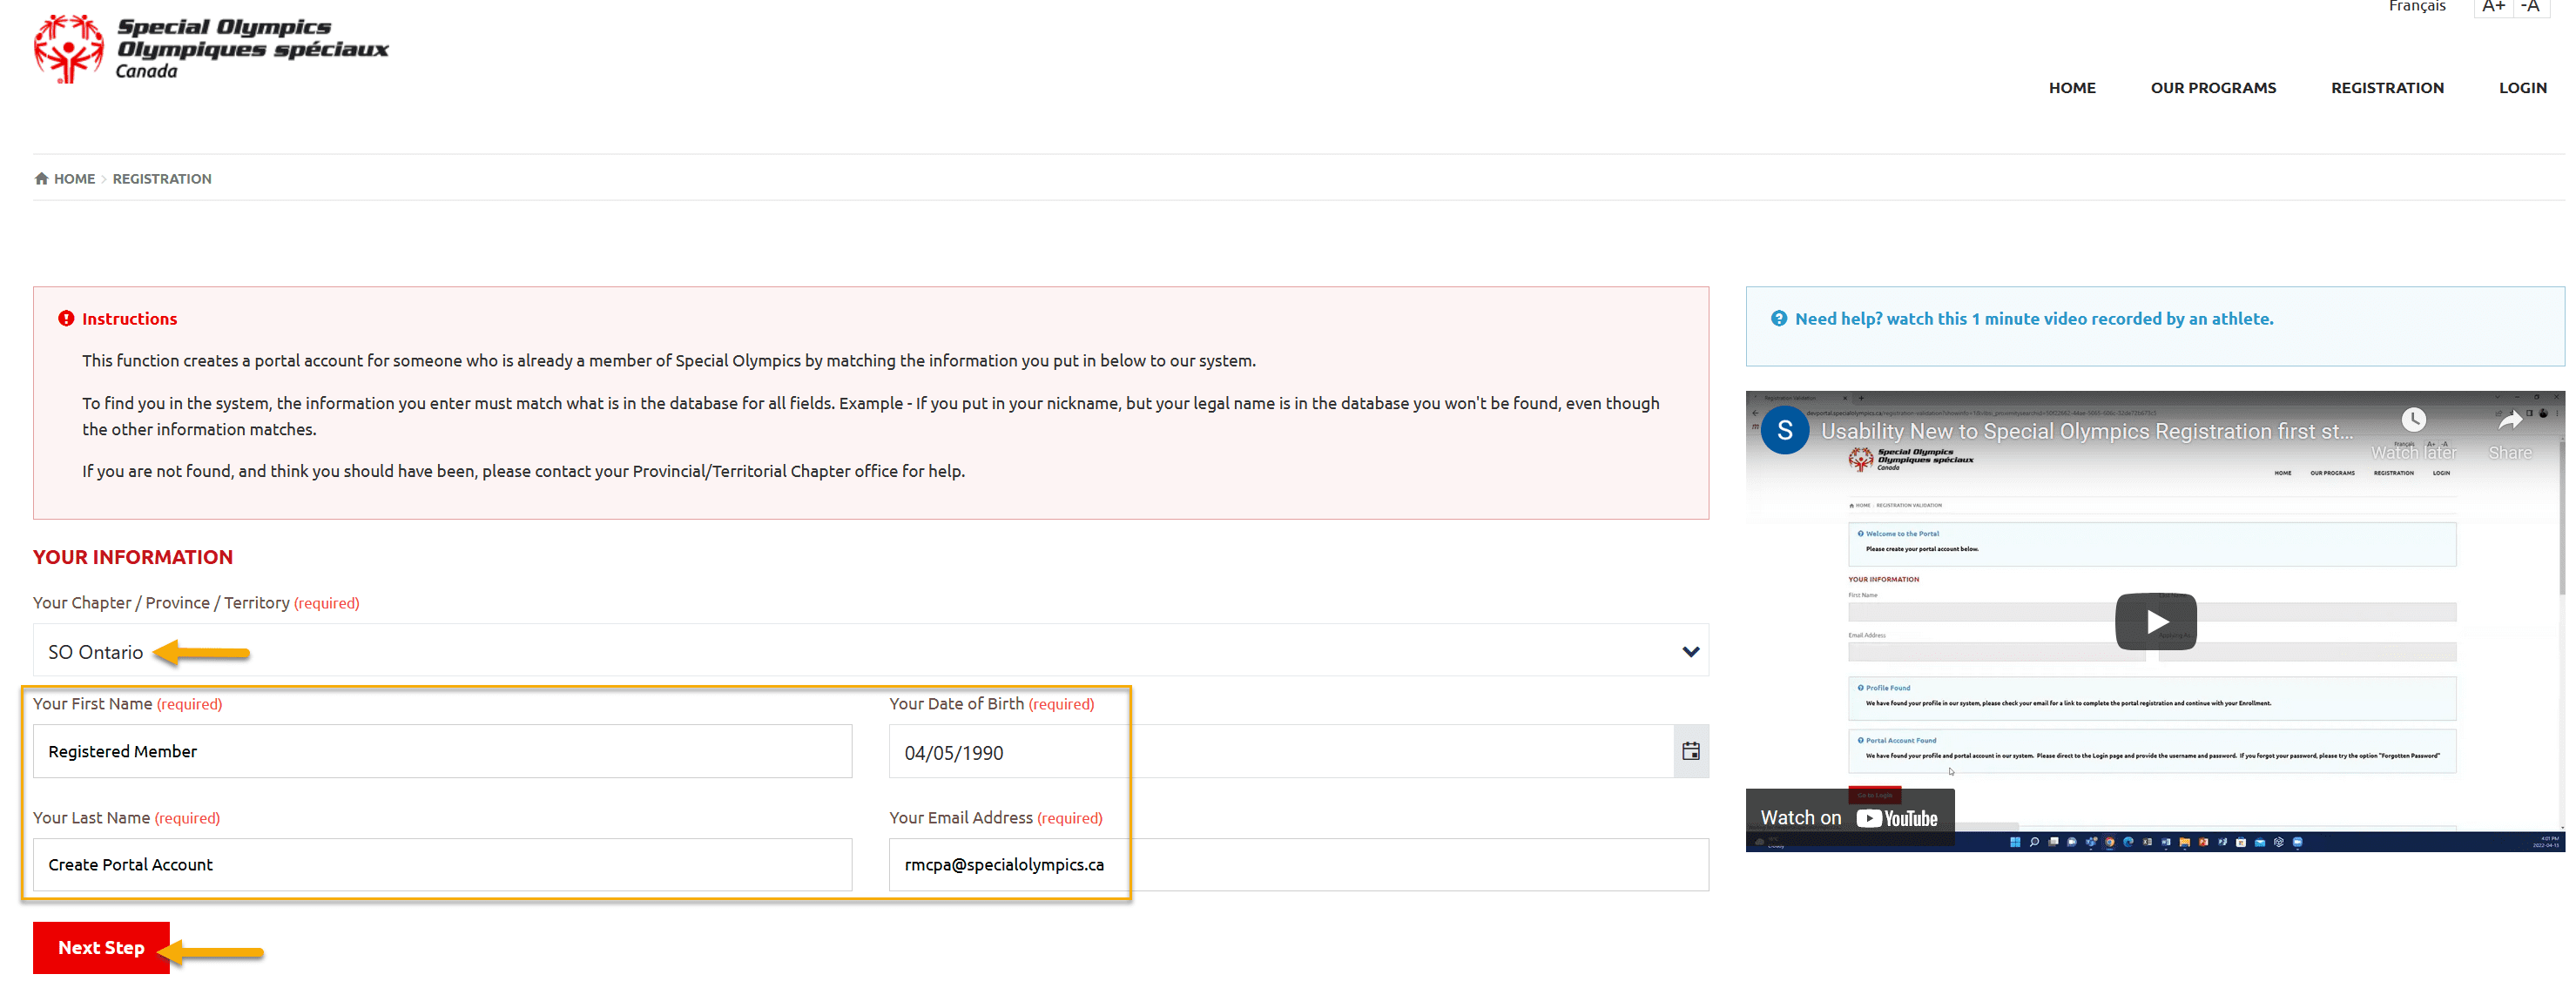Click the home icon in breadcrumb
2576x981 pixels.
[x=41, y=179]
